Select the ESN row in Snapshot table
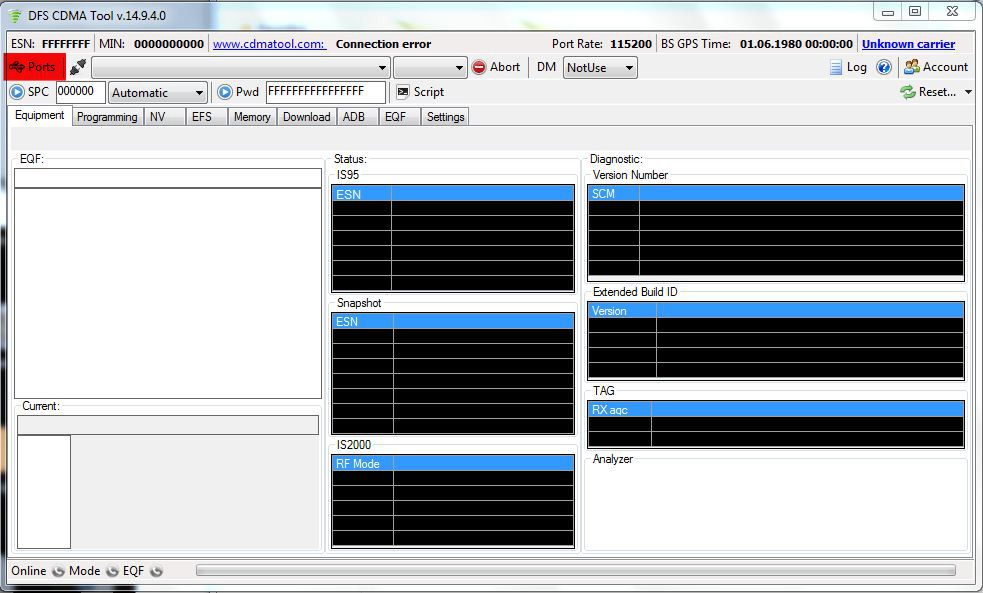This screenshot has height=593, width=983. pos(453,322)
